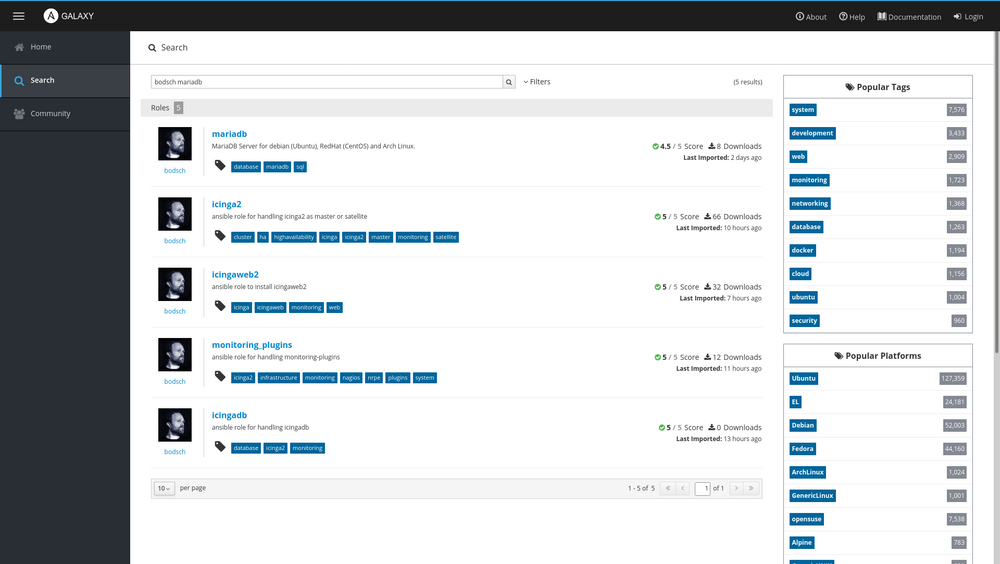
Task: Go to next page of results
Action: (736, 488)
